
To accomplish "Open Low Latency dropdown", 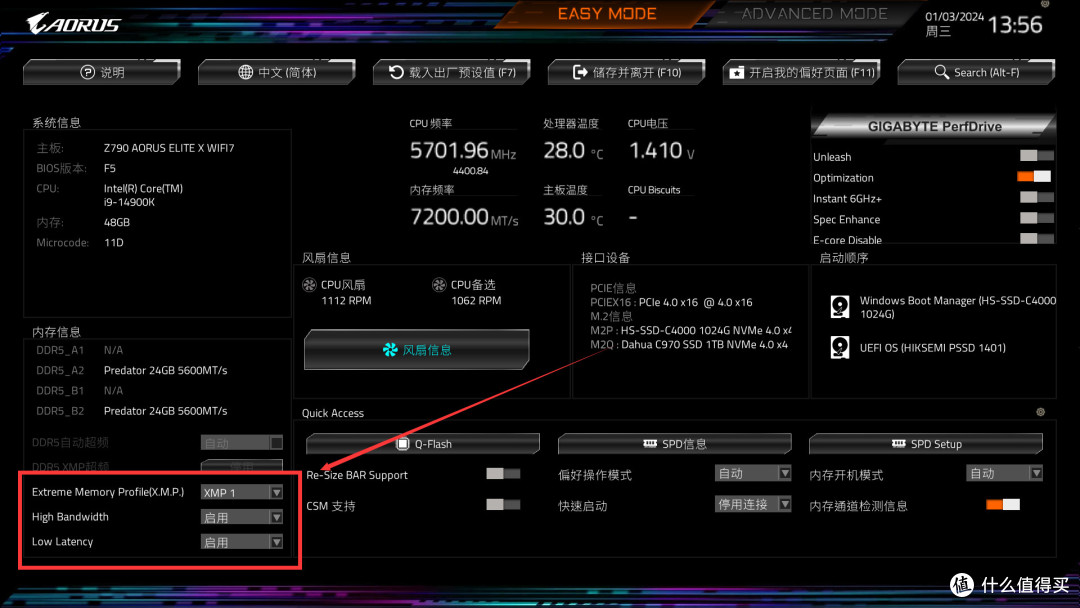I will pos(242,542).
